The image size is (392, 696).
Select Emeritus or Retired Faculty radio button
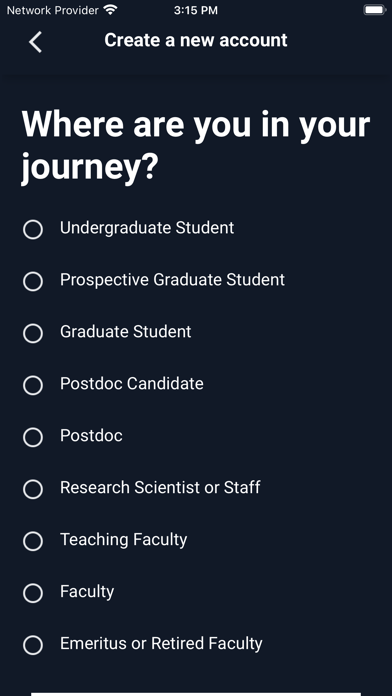point(33,645)
